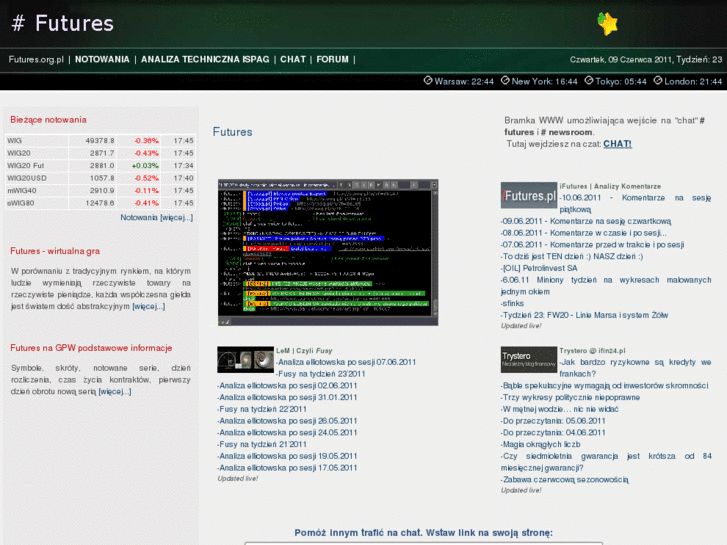Click the +0.03% change value
This screenshot has width=727, height=545.
pyautogui.click(x=145, y=166)
